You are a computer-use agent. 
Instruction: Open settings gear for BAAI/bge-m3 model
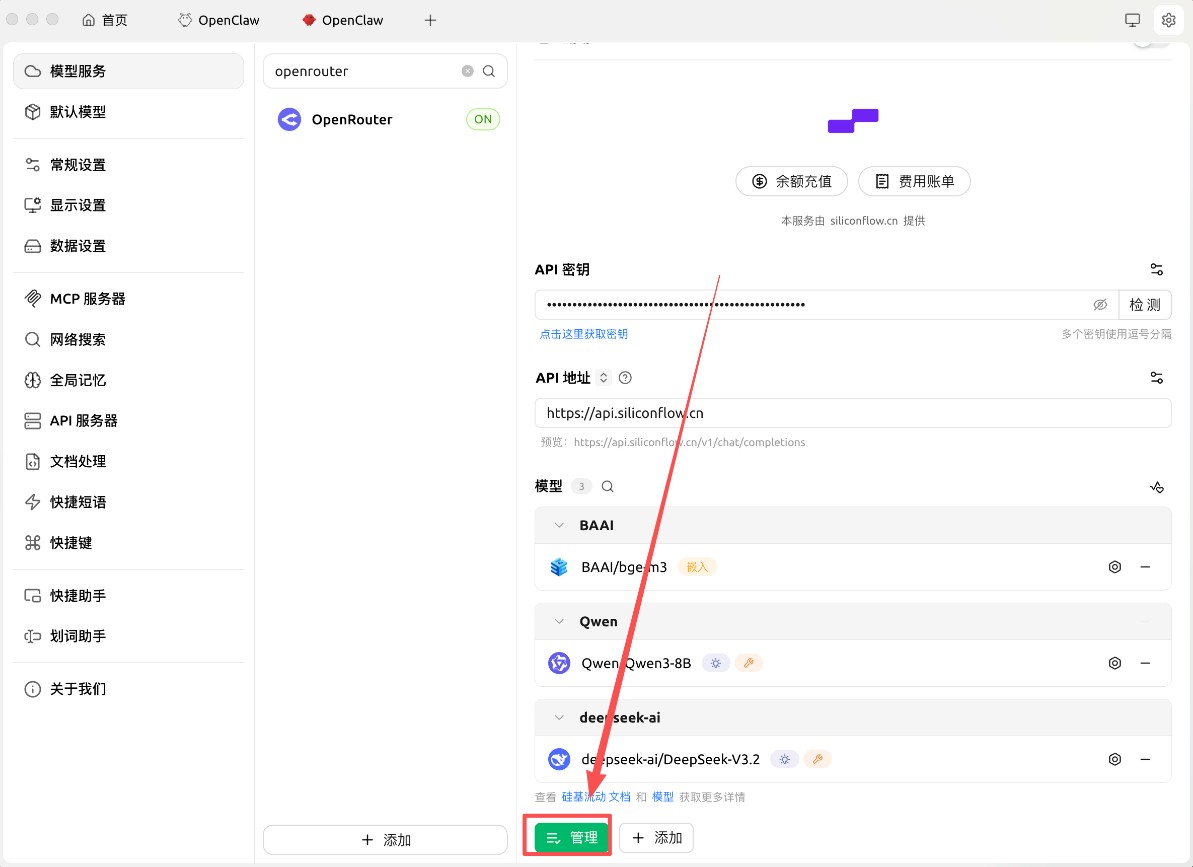[1115, 566]
